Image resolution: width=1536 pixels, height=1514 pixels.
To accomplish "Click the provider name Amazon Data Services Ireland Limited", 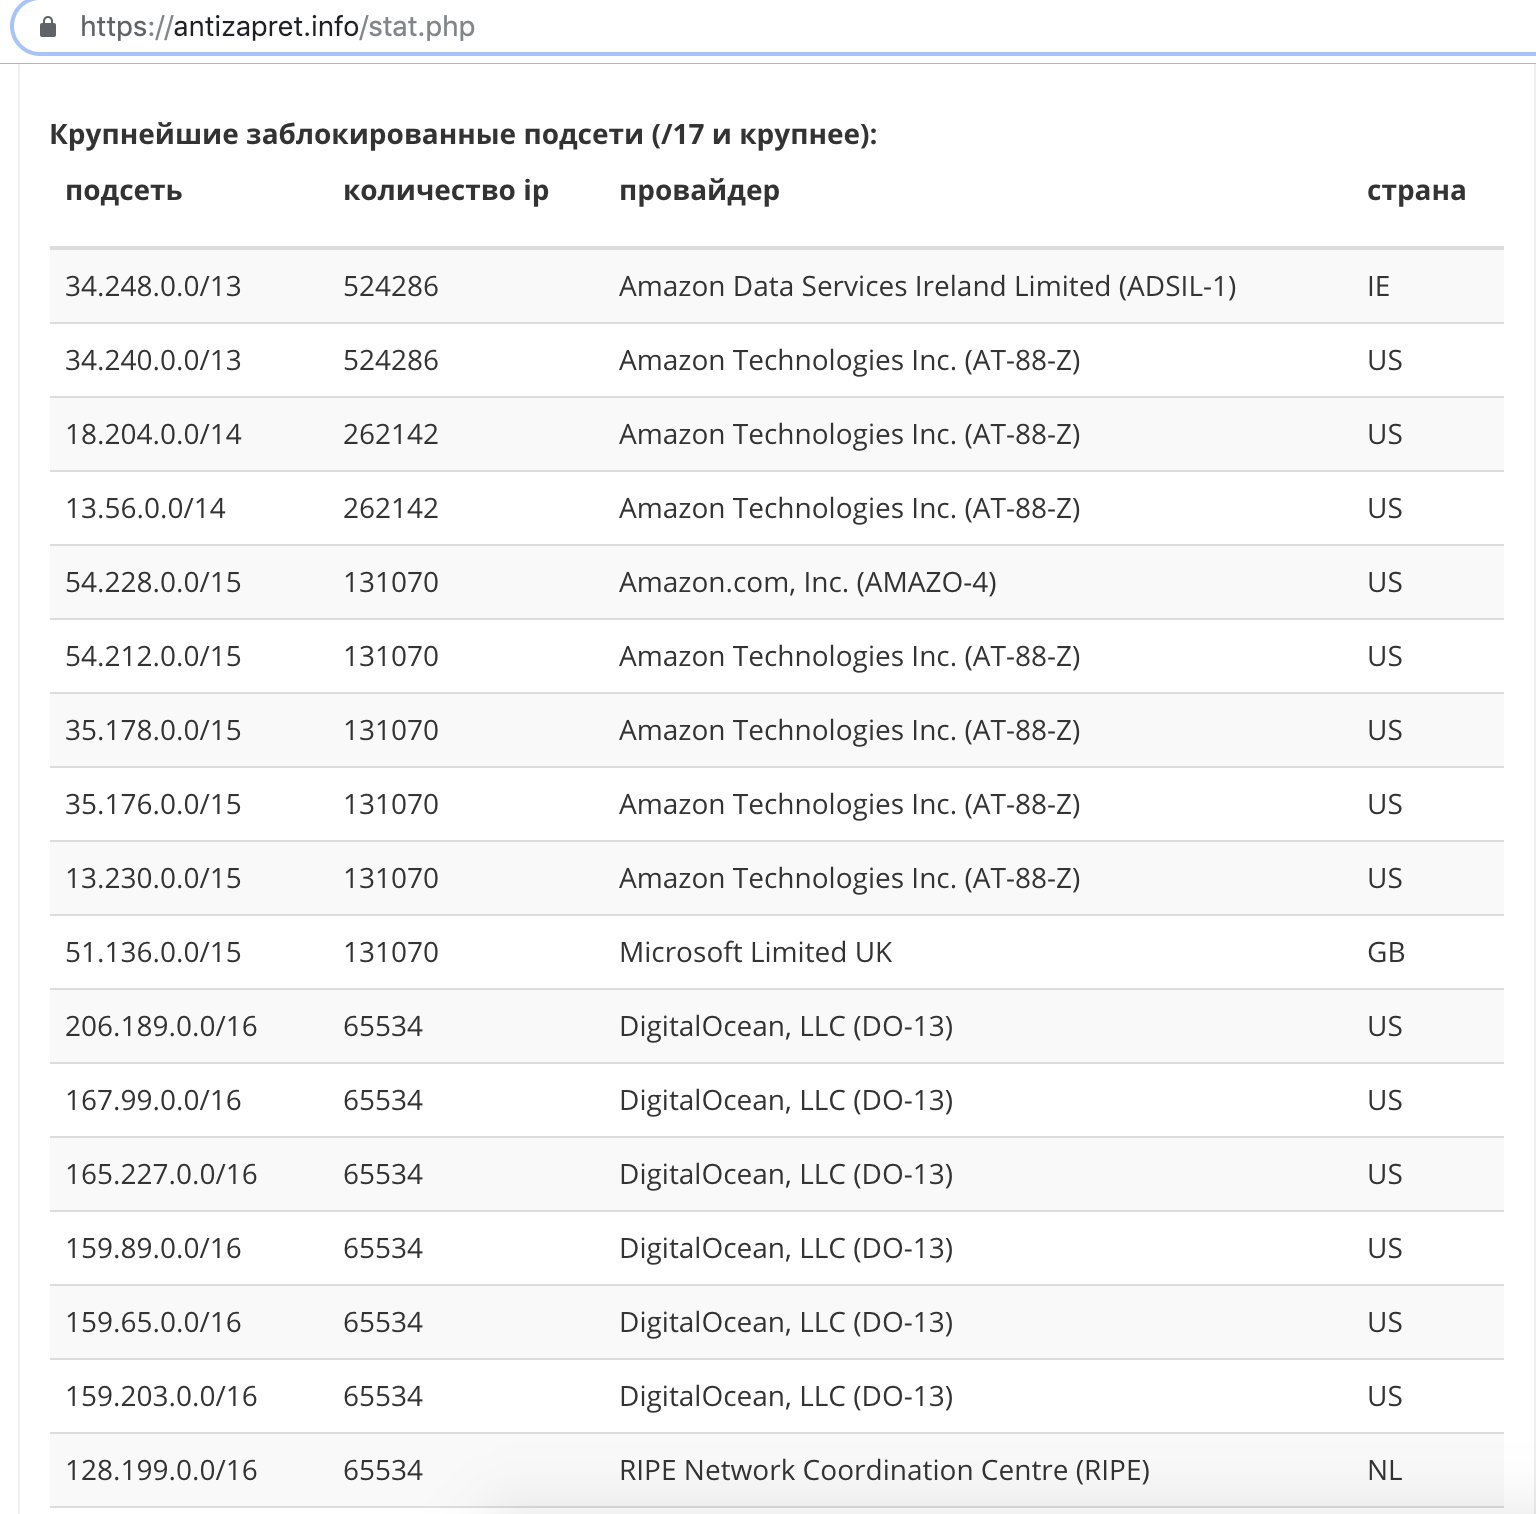I will click(x=928, y=287).
